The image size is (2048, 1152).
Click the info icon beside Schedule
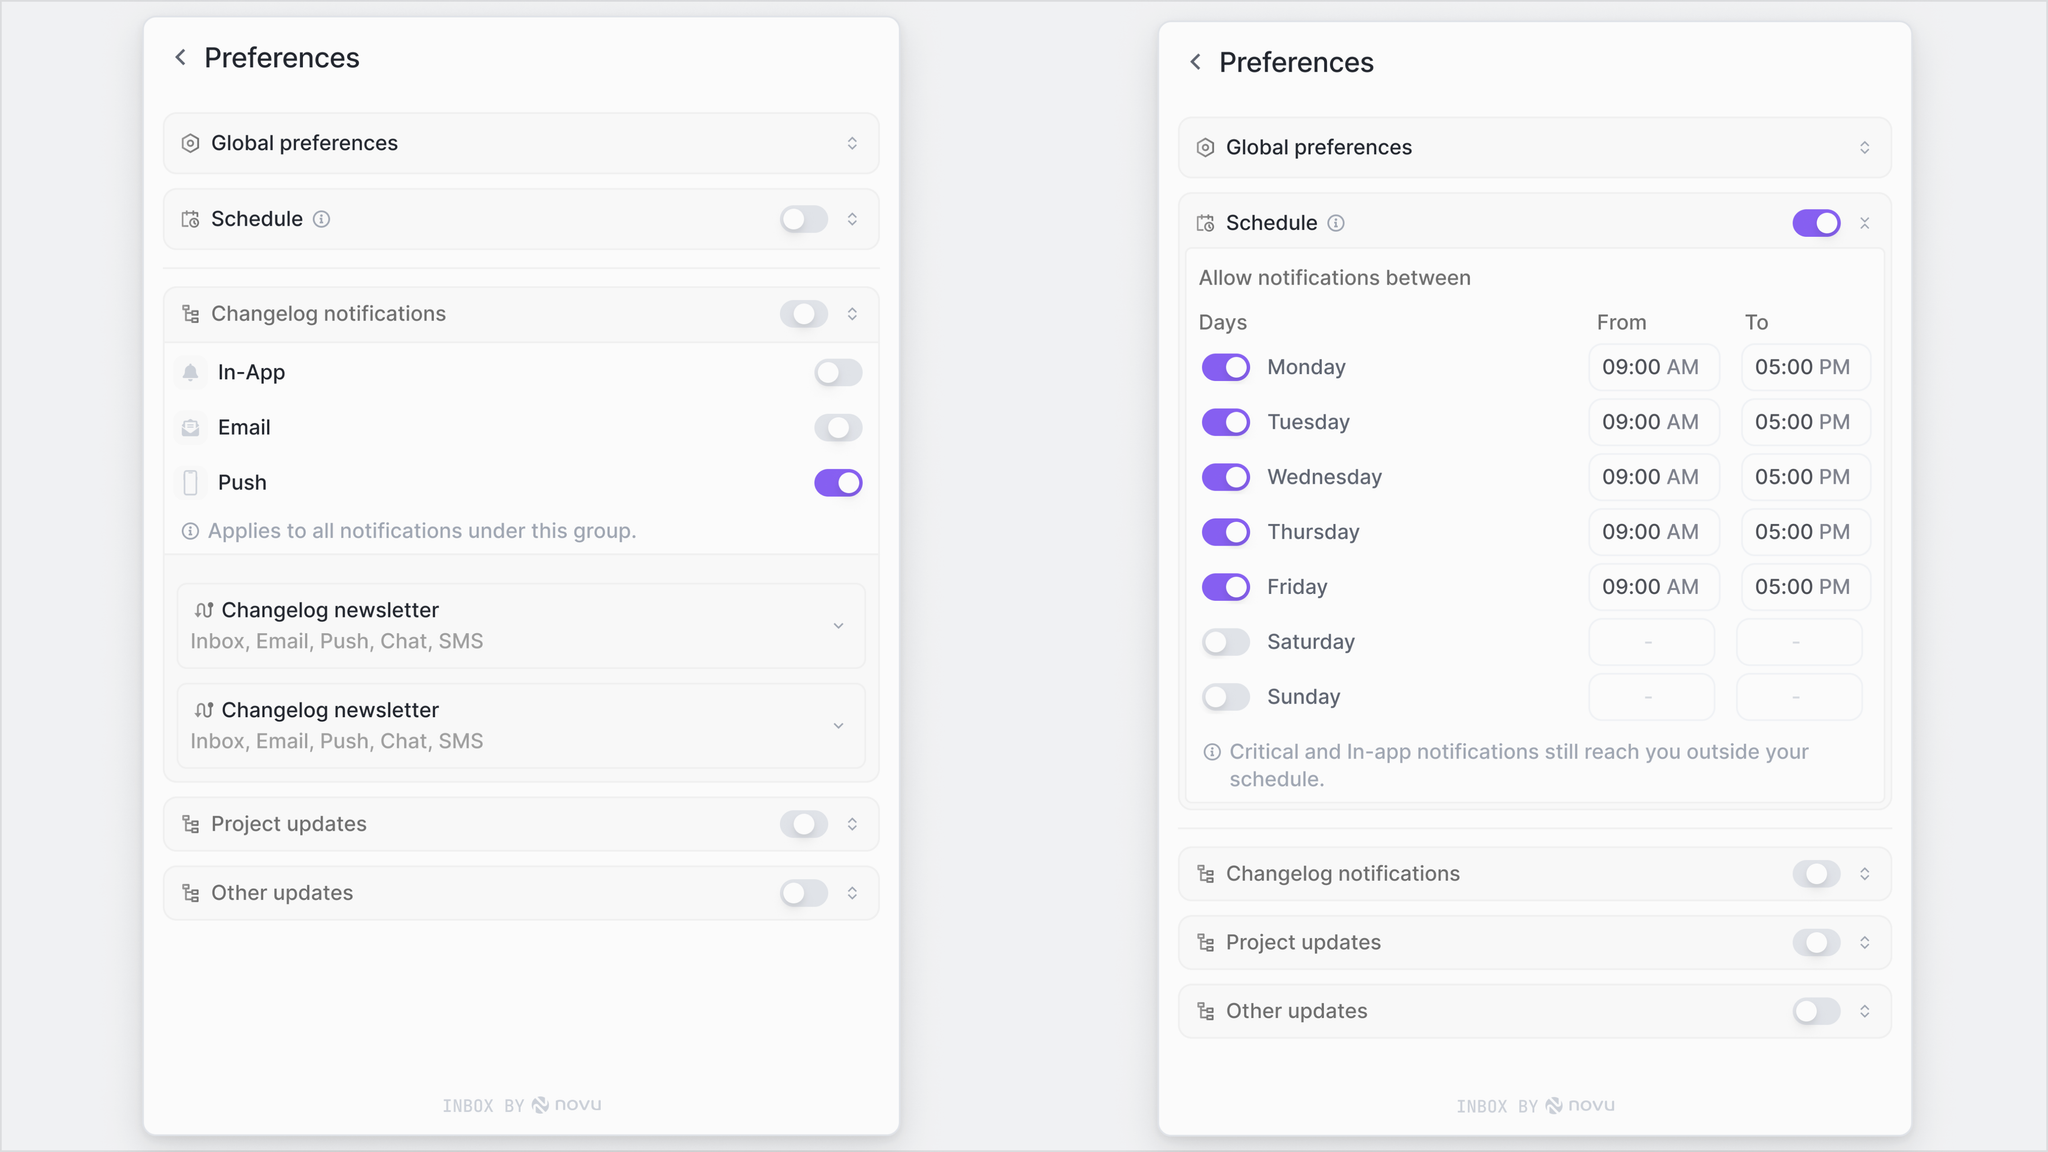point(322,219)
